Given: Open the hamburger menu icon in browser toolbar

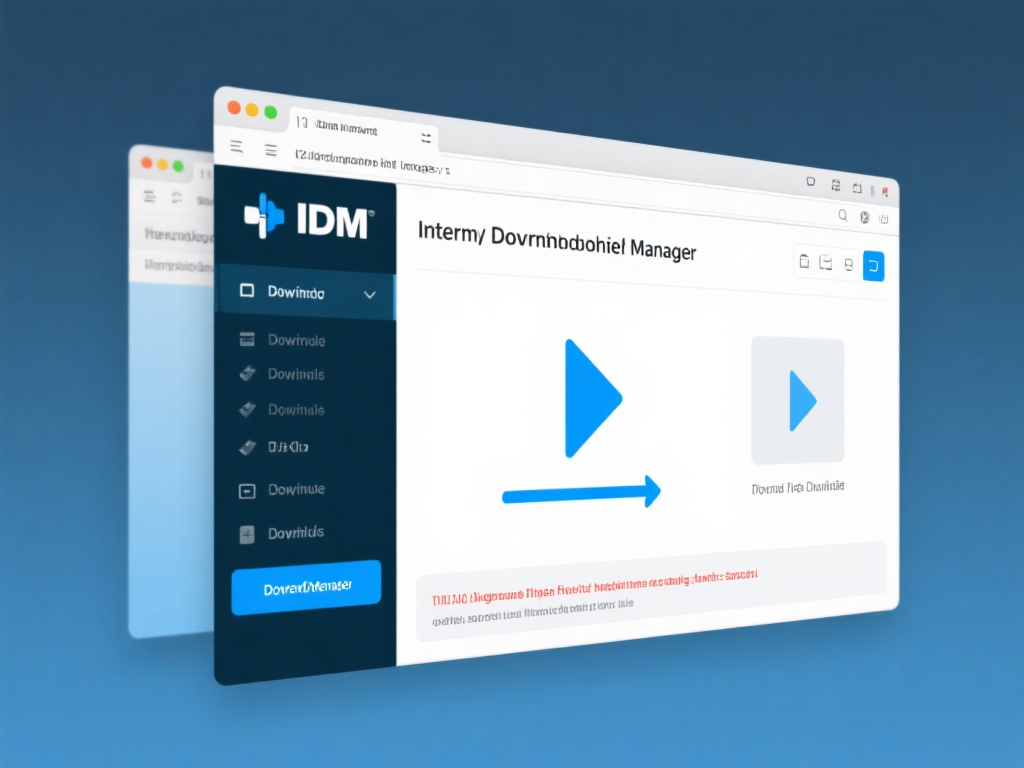Looking at the screenshot, I should pos(237,147).
